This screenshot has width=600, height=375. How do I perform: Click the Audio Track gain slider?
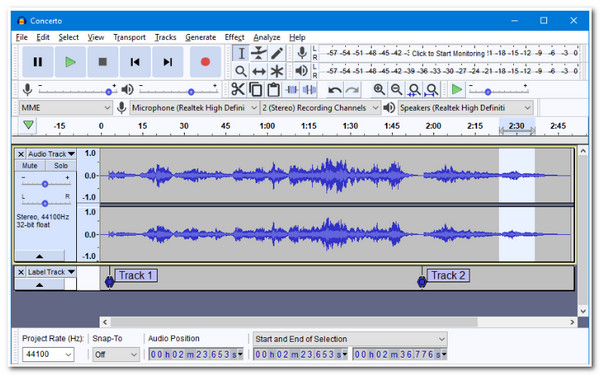pos(45,184)
